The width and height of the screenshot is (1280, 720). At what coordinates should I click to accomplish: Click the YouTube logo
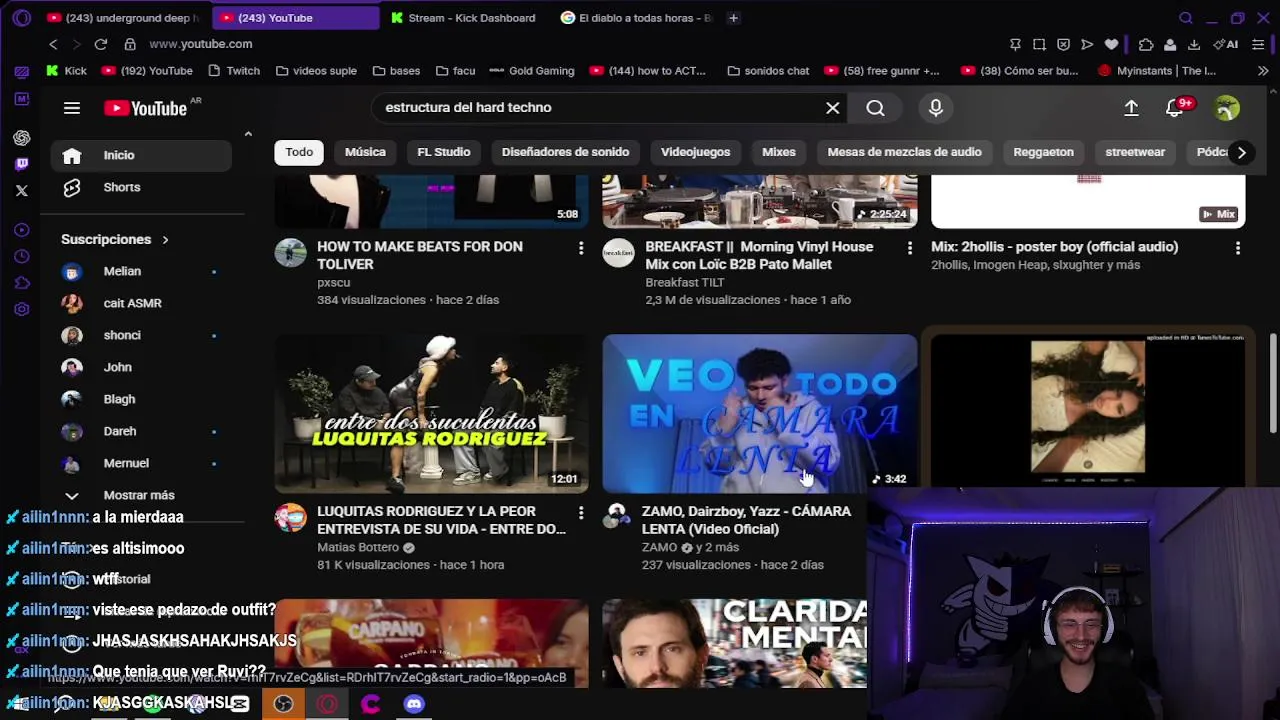pyautogui.click(x=146, y=108)
